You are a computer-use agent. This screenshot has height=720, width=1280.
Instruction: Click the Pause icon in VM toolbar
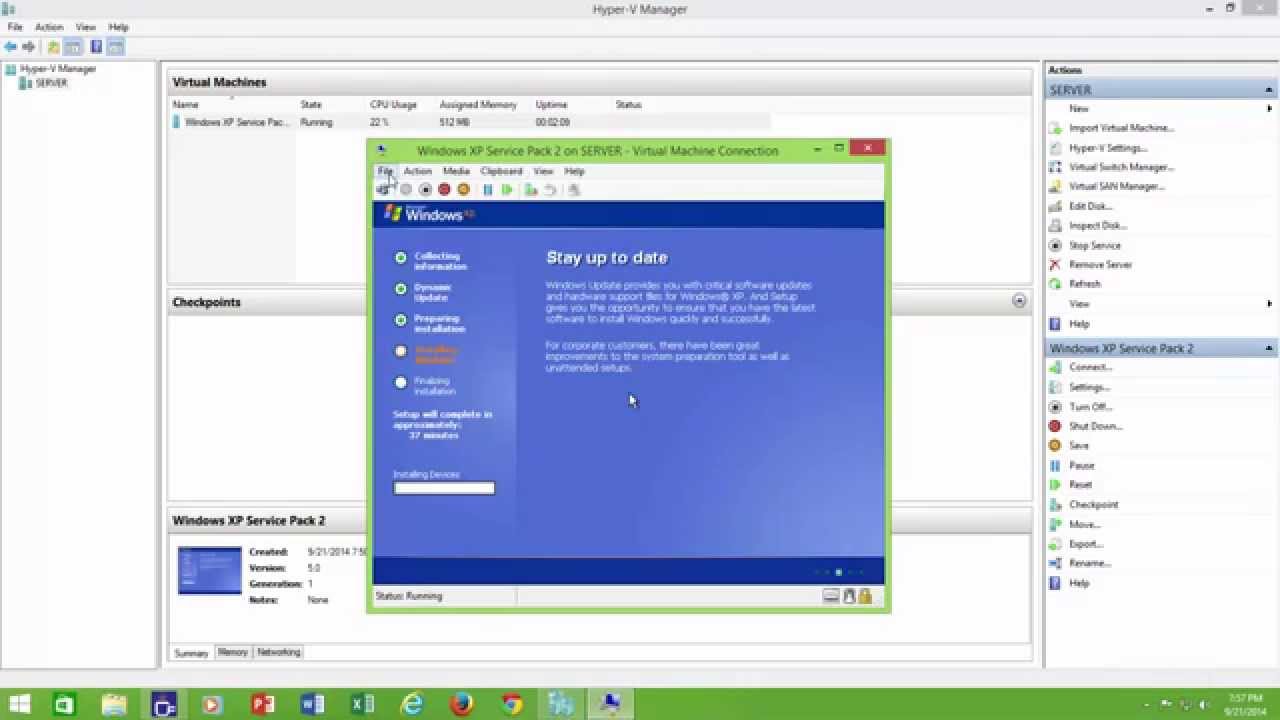(x=488, y=189)
